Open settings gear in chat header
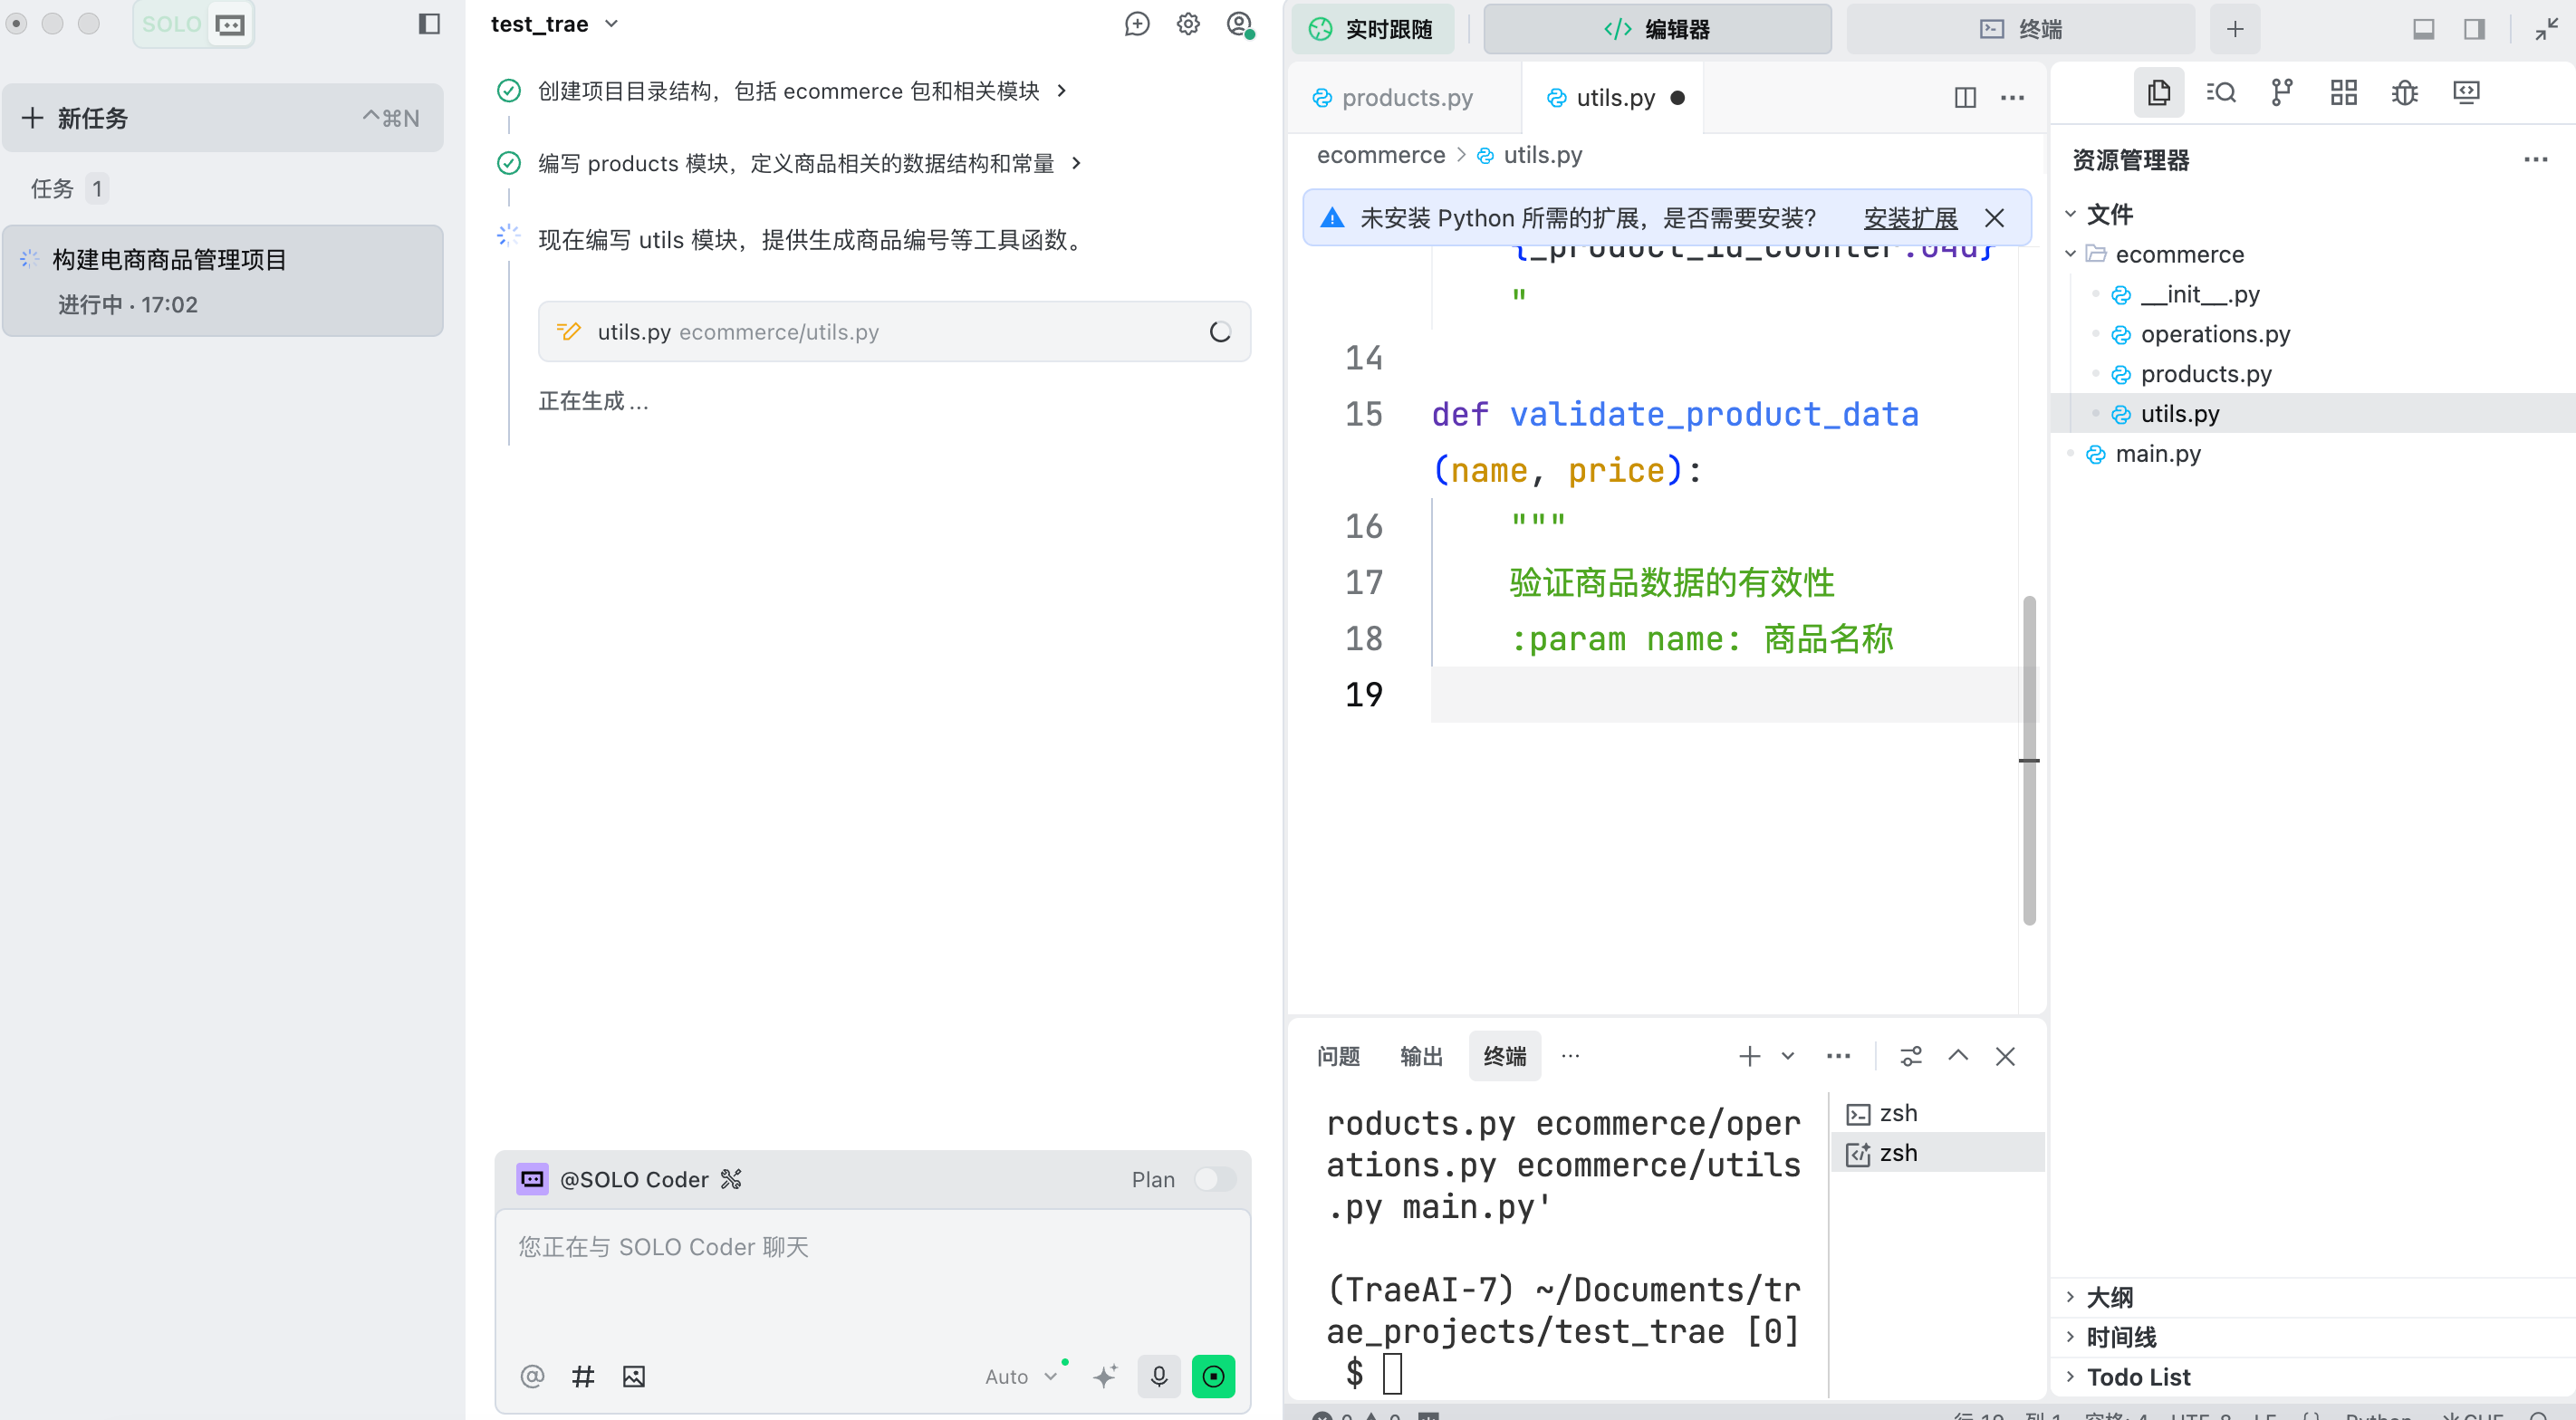Image resolution: width=2576 pixels, height=1420 pixels. tap(1187, 24)
